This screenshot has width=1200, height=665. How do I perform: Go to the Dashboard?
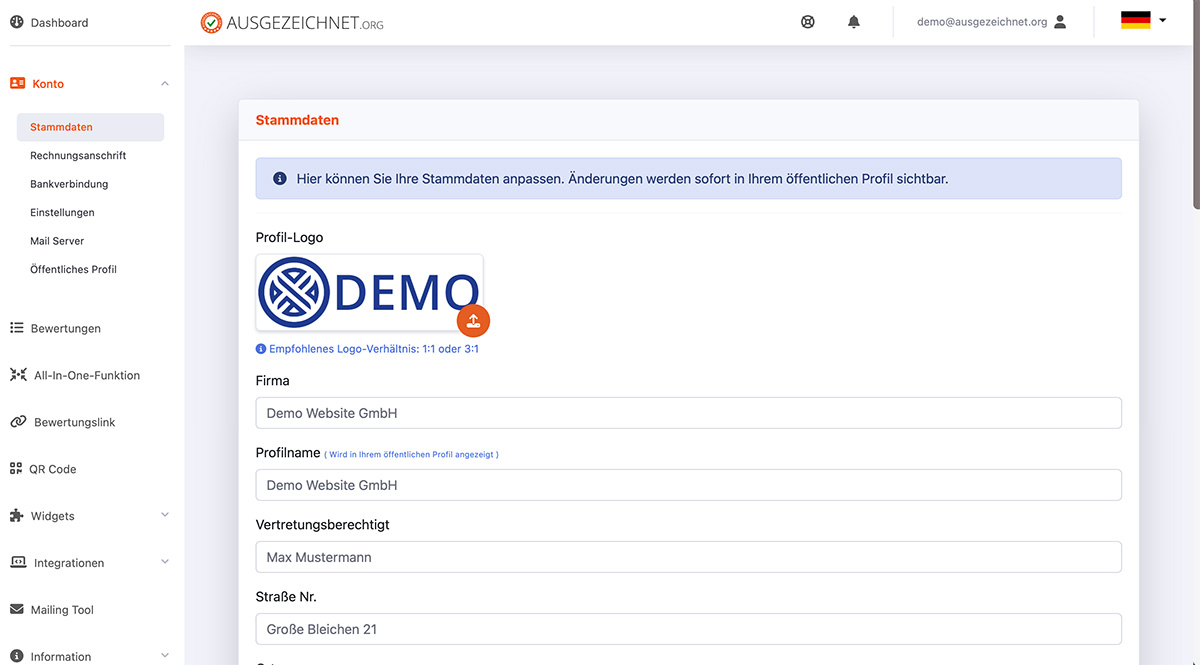pyautogui.click(x=59, y=22)
